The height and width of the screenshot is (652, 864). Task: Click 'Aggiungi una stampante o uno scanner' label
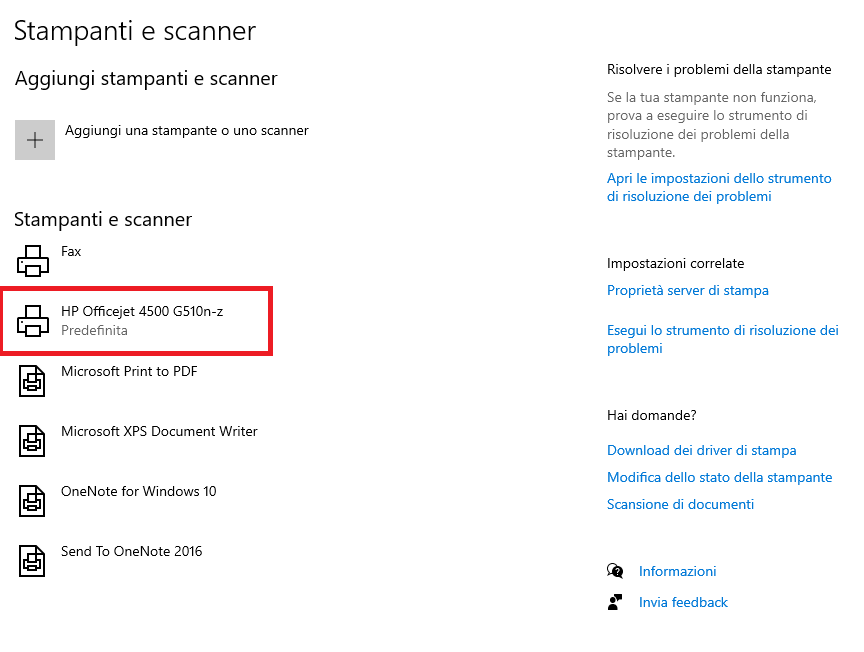pyautogui.click(x=187, y=131)
